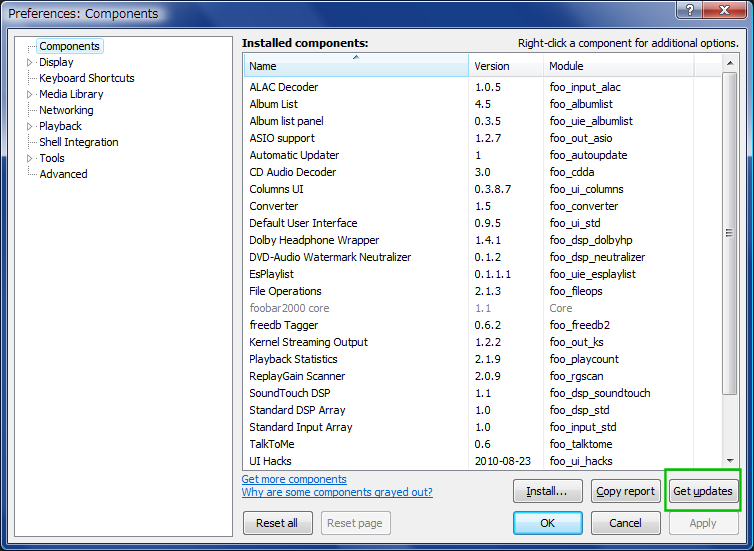The image size is (754, 551).
Task: Click the Reset page button
Action: coord(355,523)
